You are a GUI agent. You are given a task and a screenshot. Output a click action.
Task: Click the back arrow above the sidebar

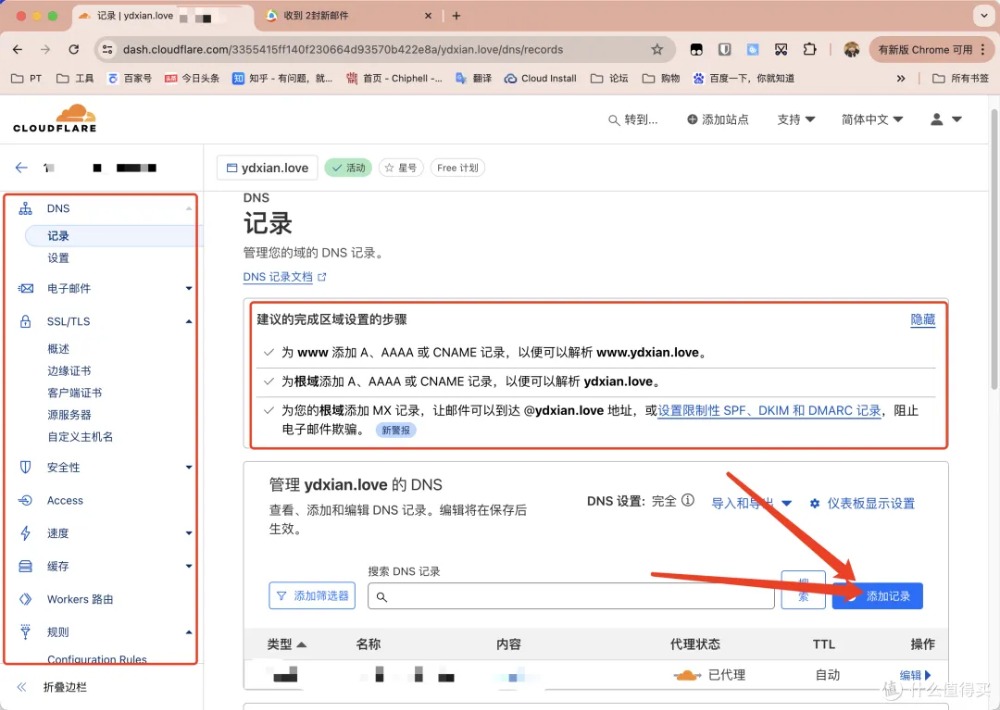click(x=22, y=168)
